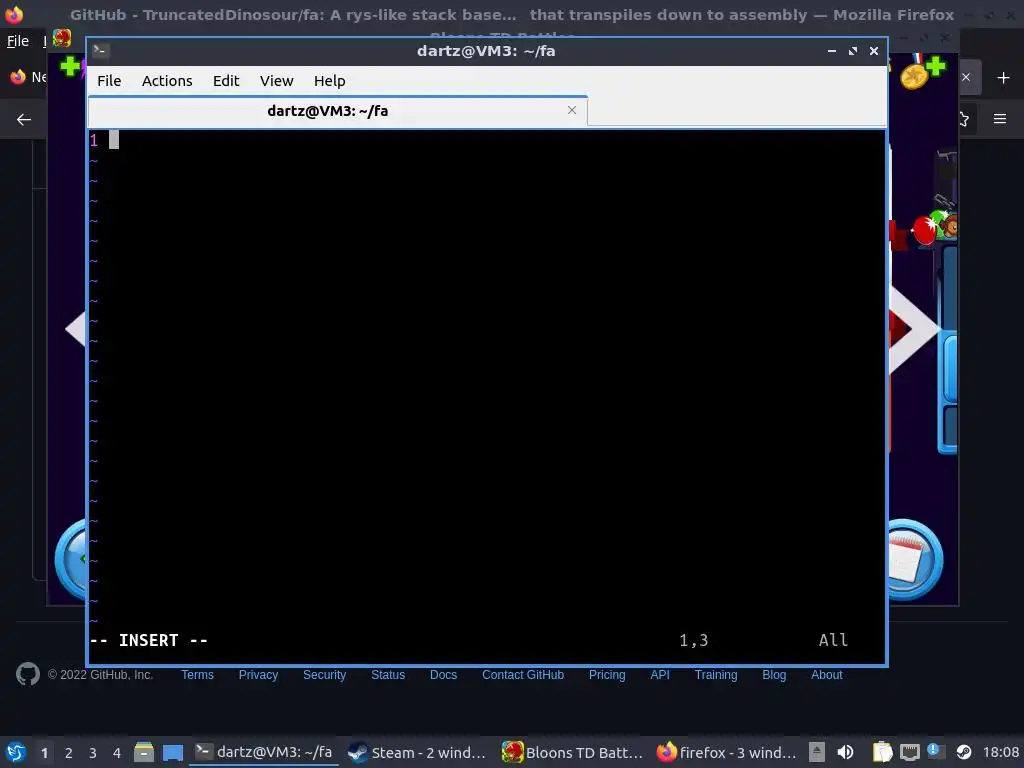Screen dimensions: 1024x768
Task: Close the current Firefox tab
Action: click(966, 77)
